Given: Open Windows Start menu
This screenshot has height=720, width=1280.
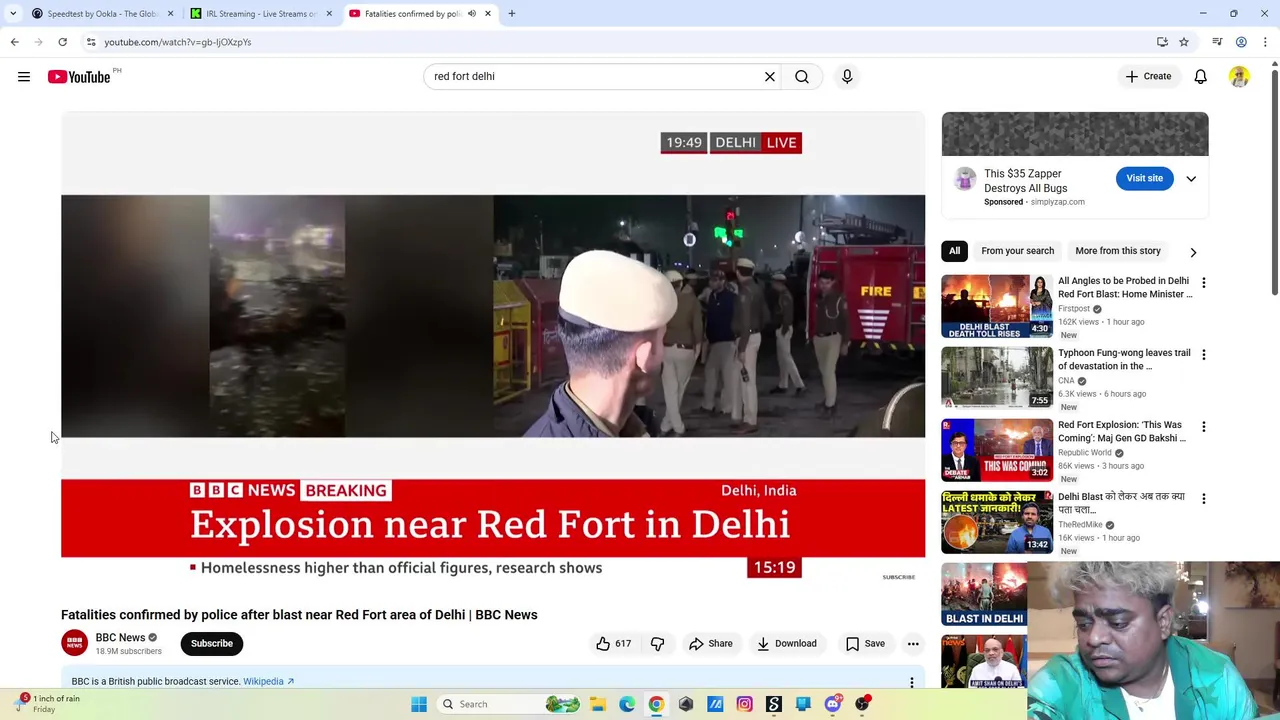Looking at the screenshot, I should (419, 704).
